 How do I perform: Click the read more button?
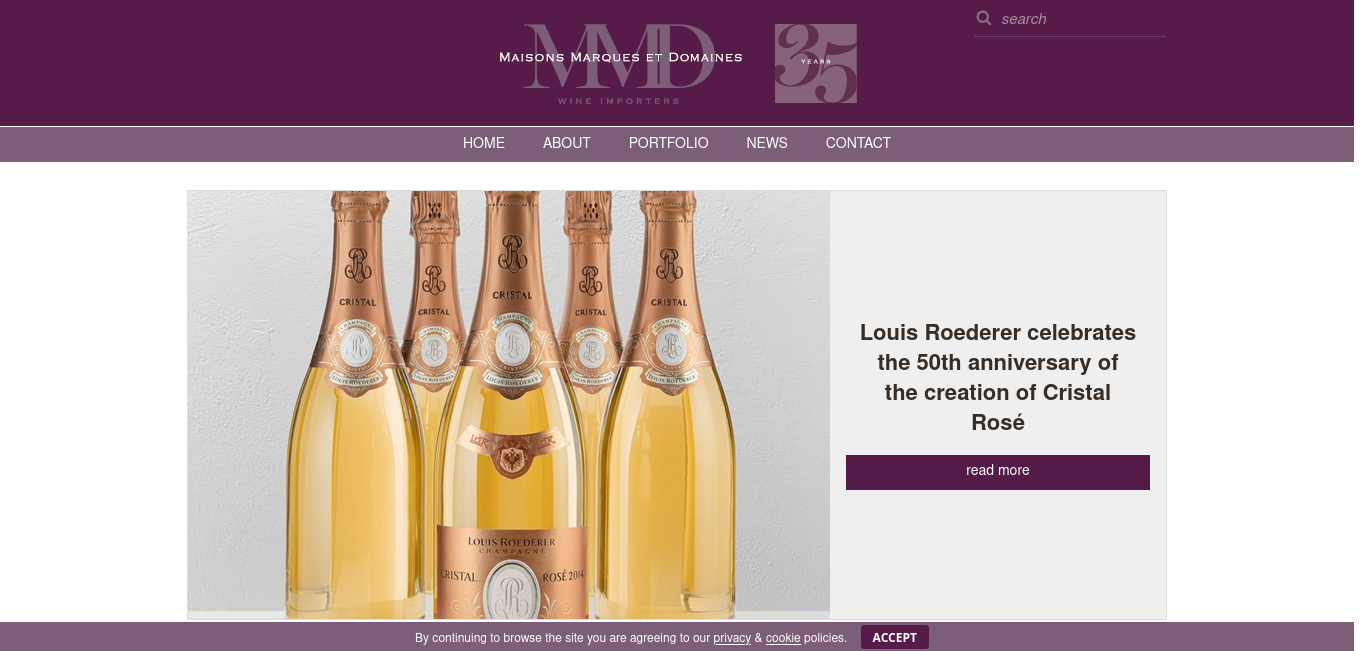pos(998,472)
